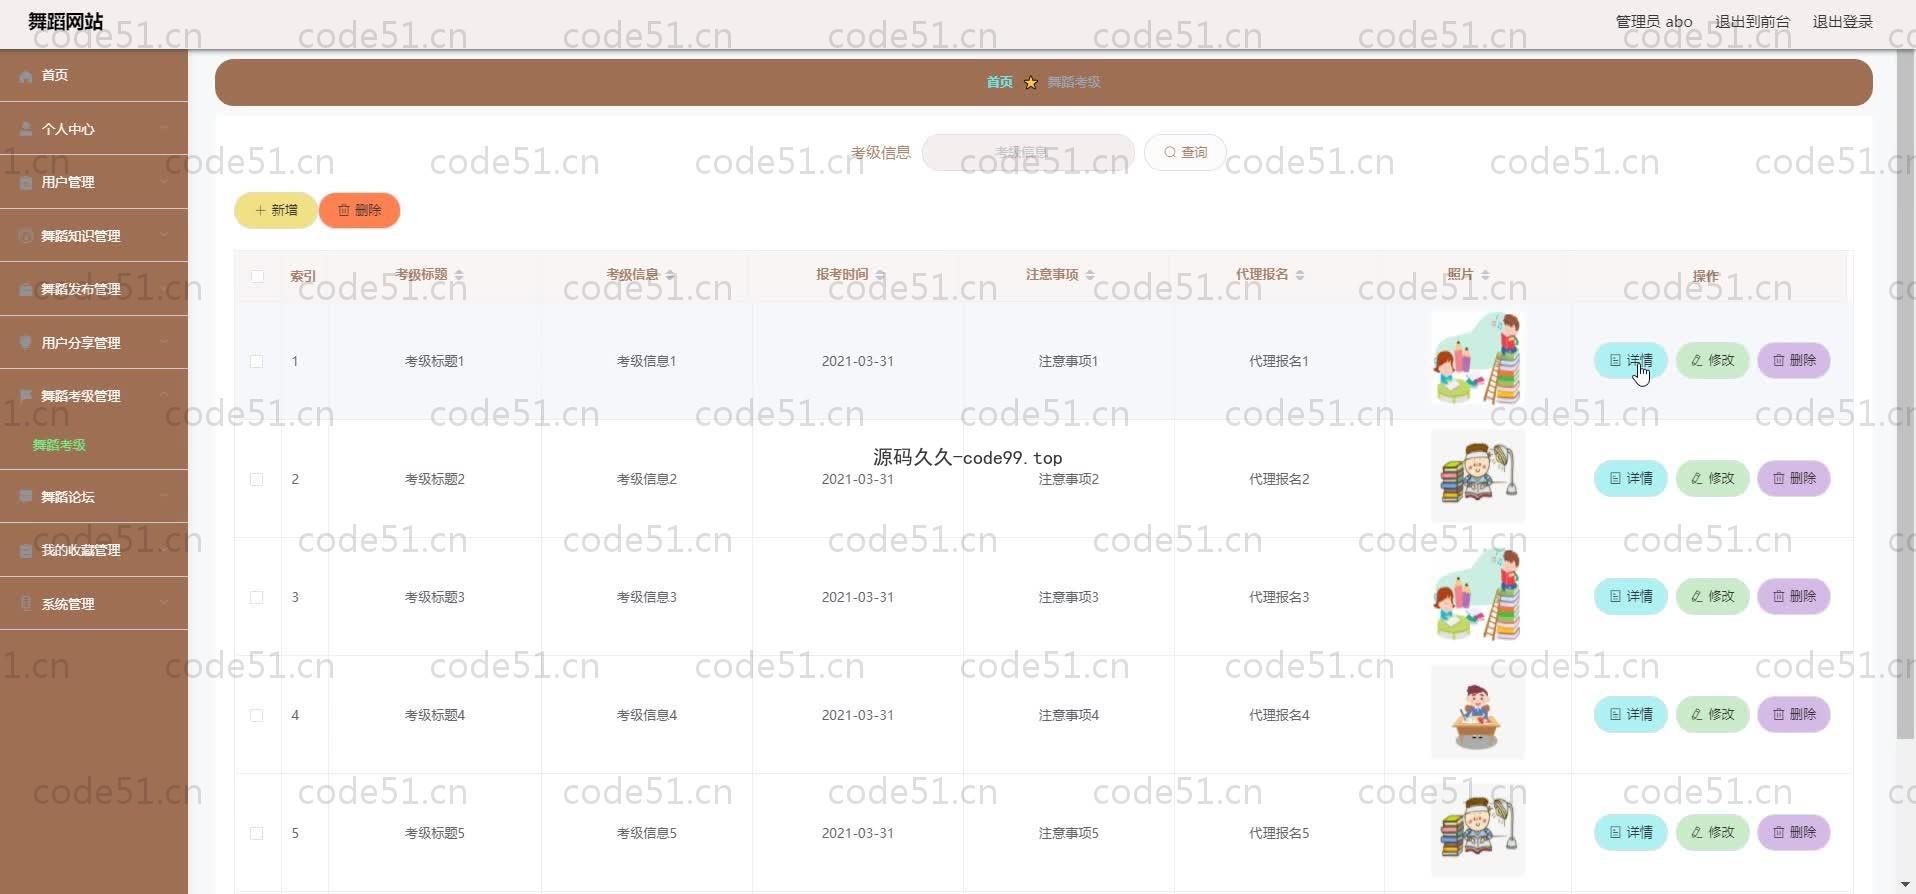Viewport: 1916px width, 894px height.
Task: Open 详情 for row 考级标题5
Action: pyautogui.click(x=1630, y=832)
